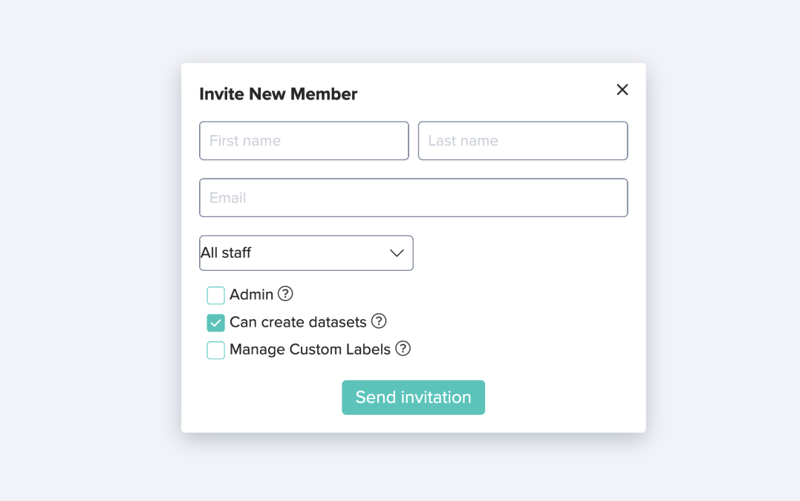Click the 'Invite New Member' heading
This screenshot has height=501, width=800.
278,94
